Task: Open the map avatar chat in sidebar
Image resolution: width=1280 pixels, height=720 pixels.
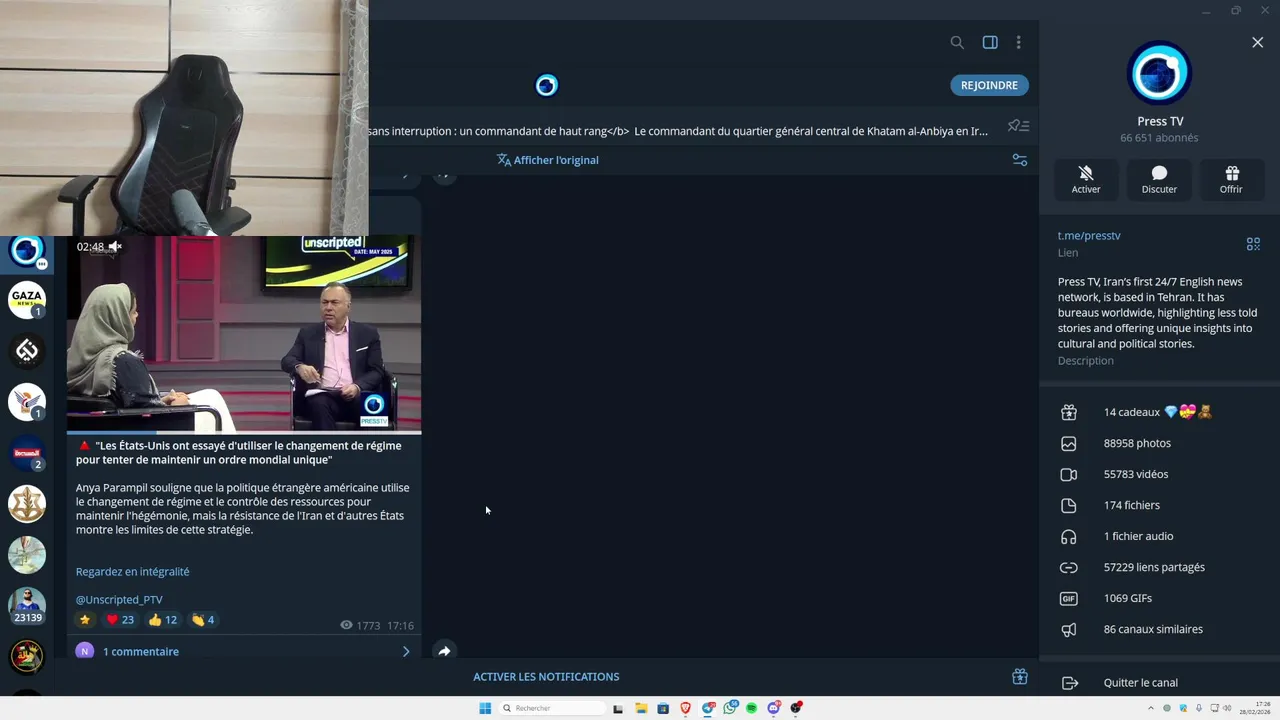Action: tap(27, 555)
